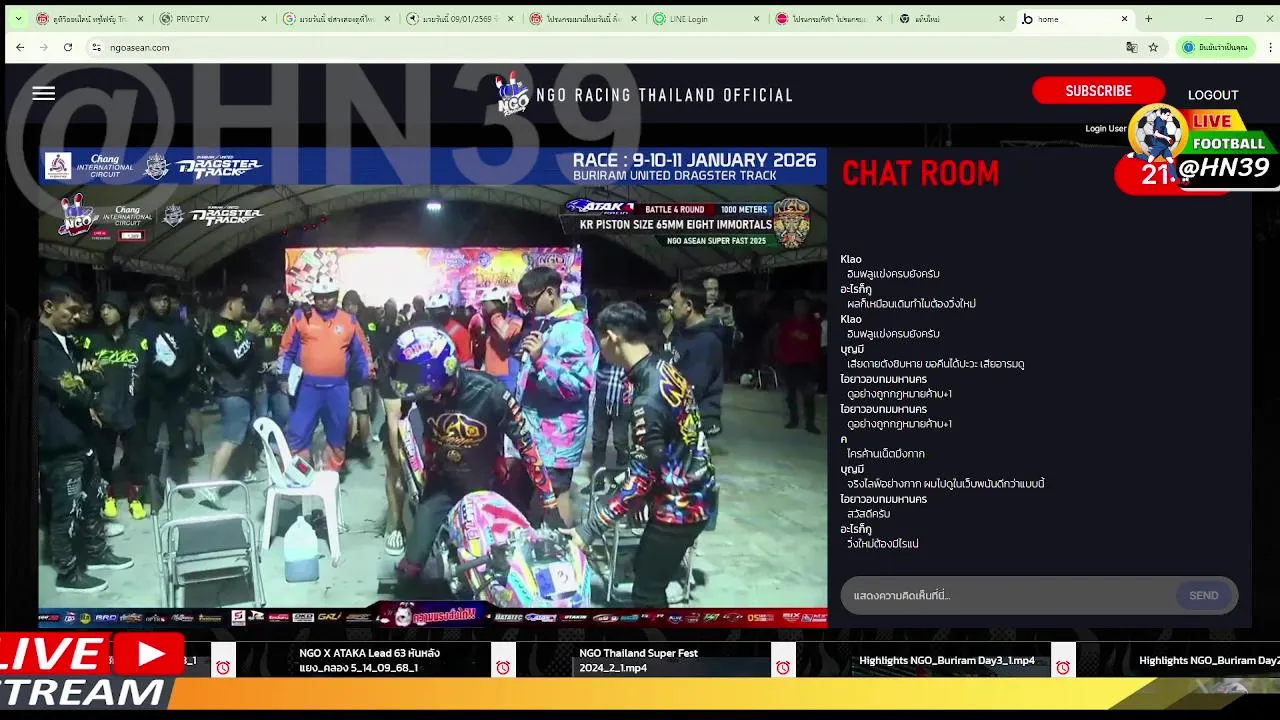Click clock icon before Highlights NGO_Buriram Day3_1.mp4
Image resolution: width=1280 pixels, height=720 pixels.
[783, 667]
